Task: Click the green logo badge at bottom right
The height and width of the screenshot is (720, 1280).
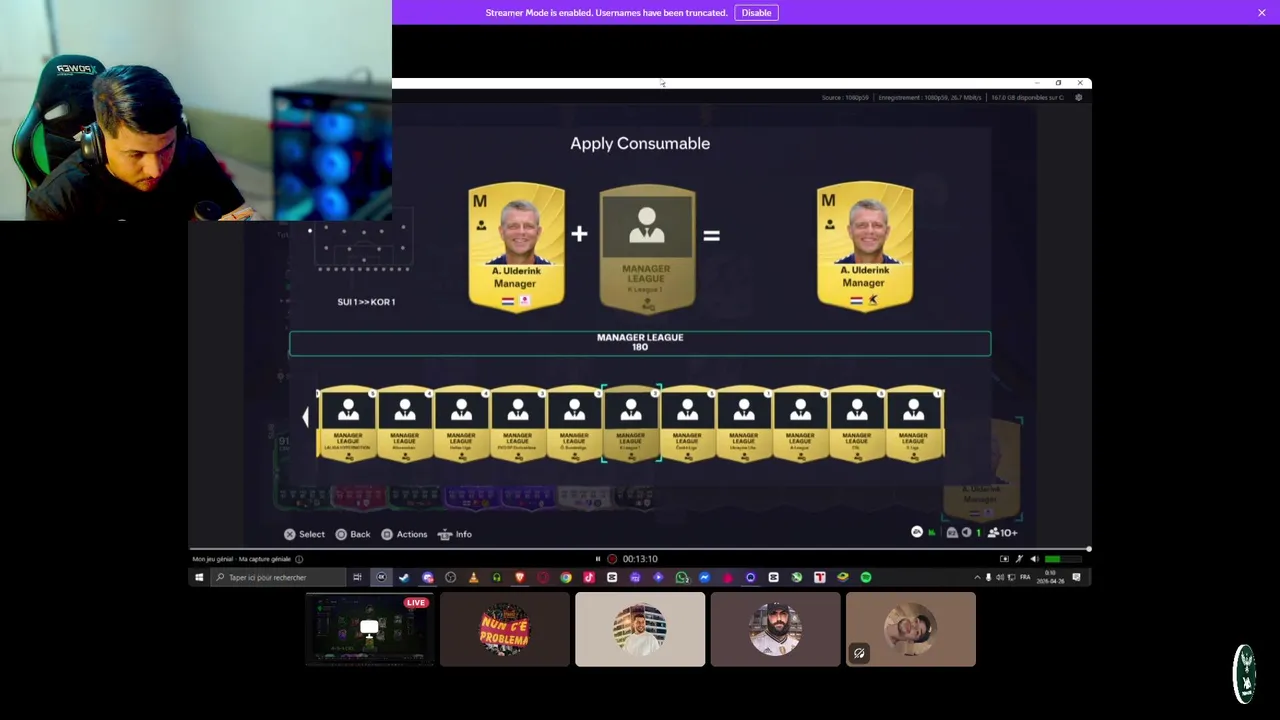Action: pyautogui.click(x=1245, y=674)
